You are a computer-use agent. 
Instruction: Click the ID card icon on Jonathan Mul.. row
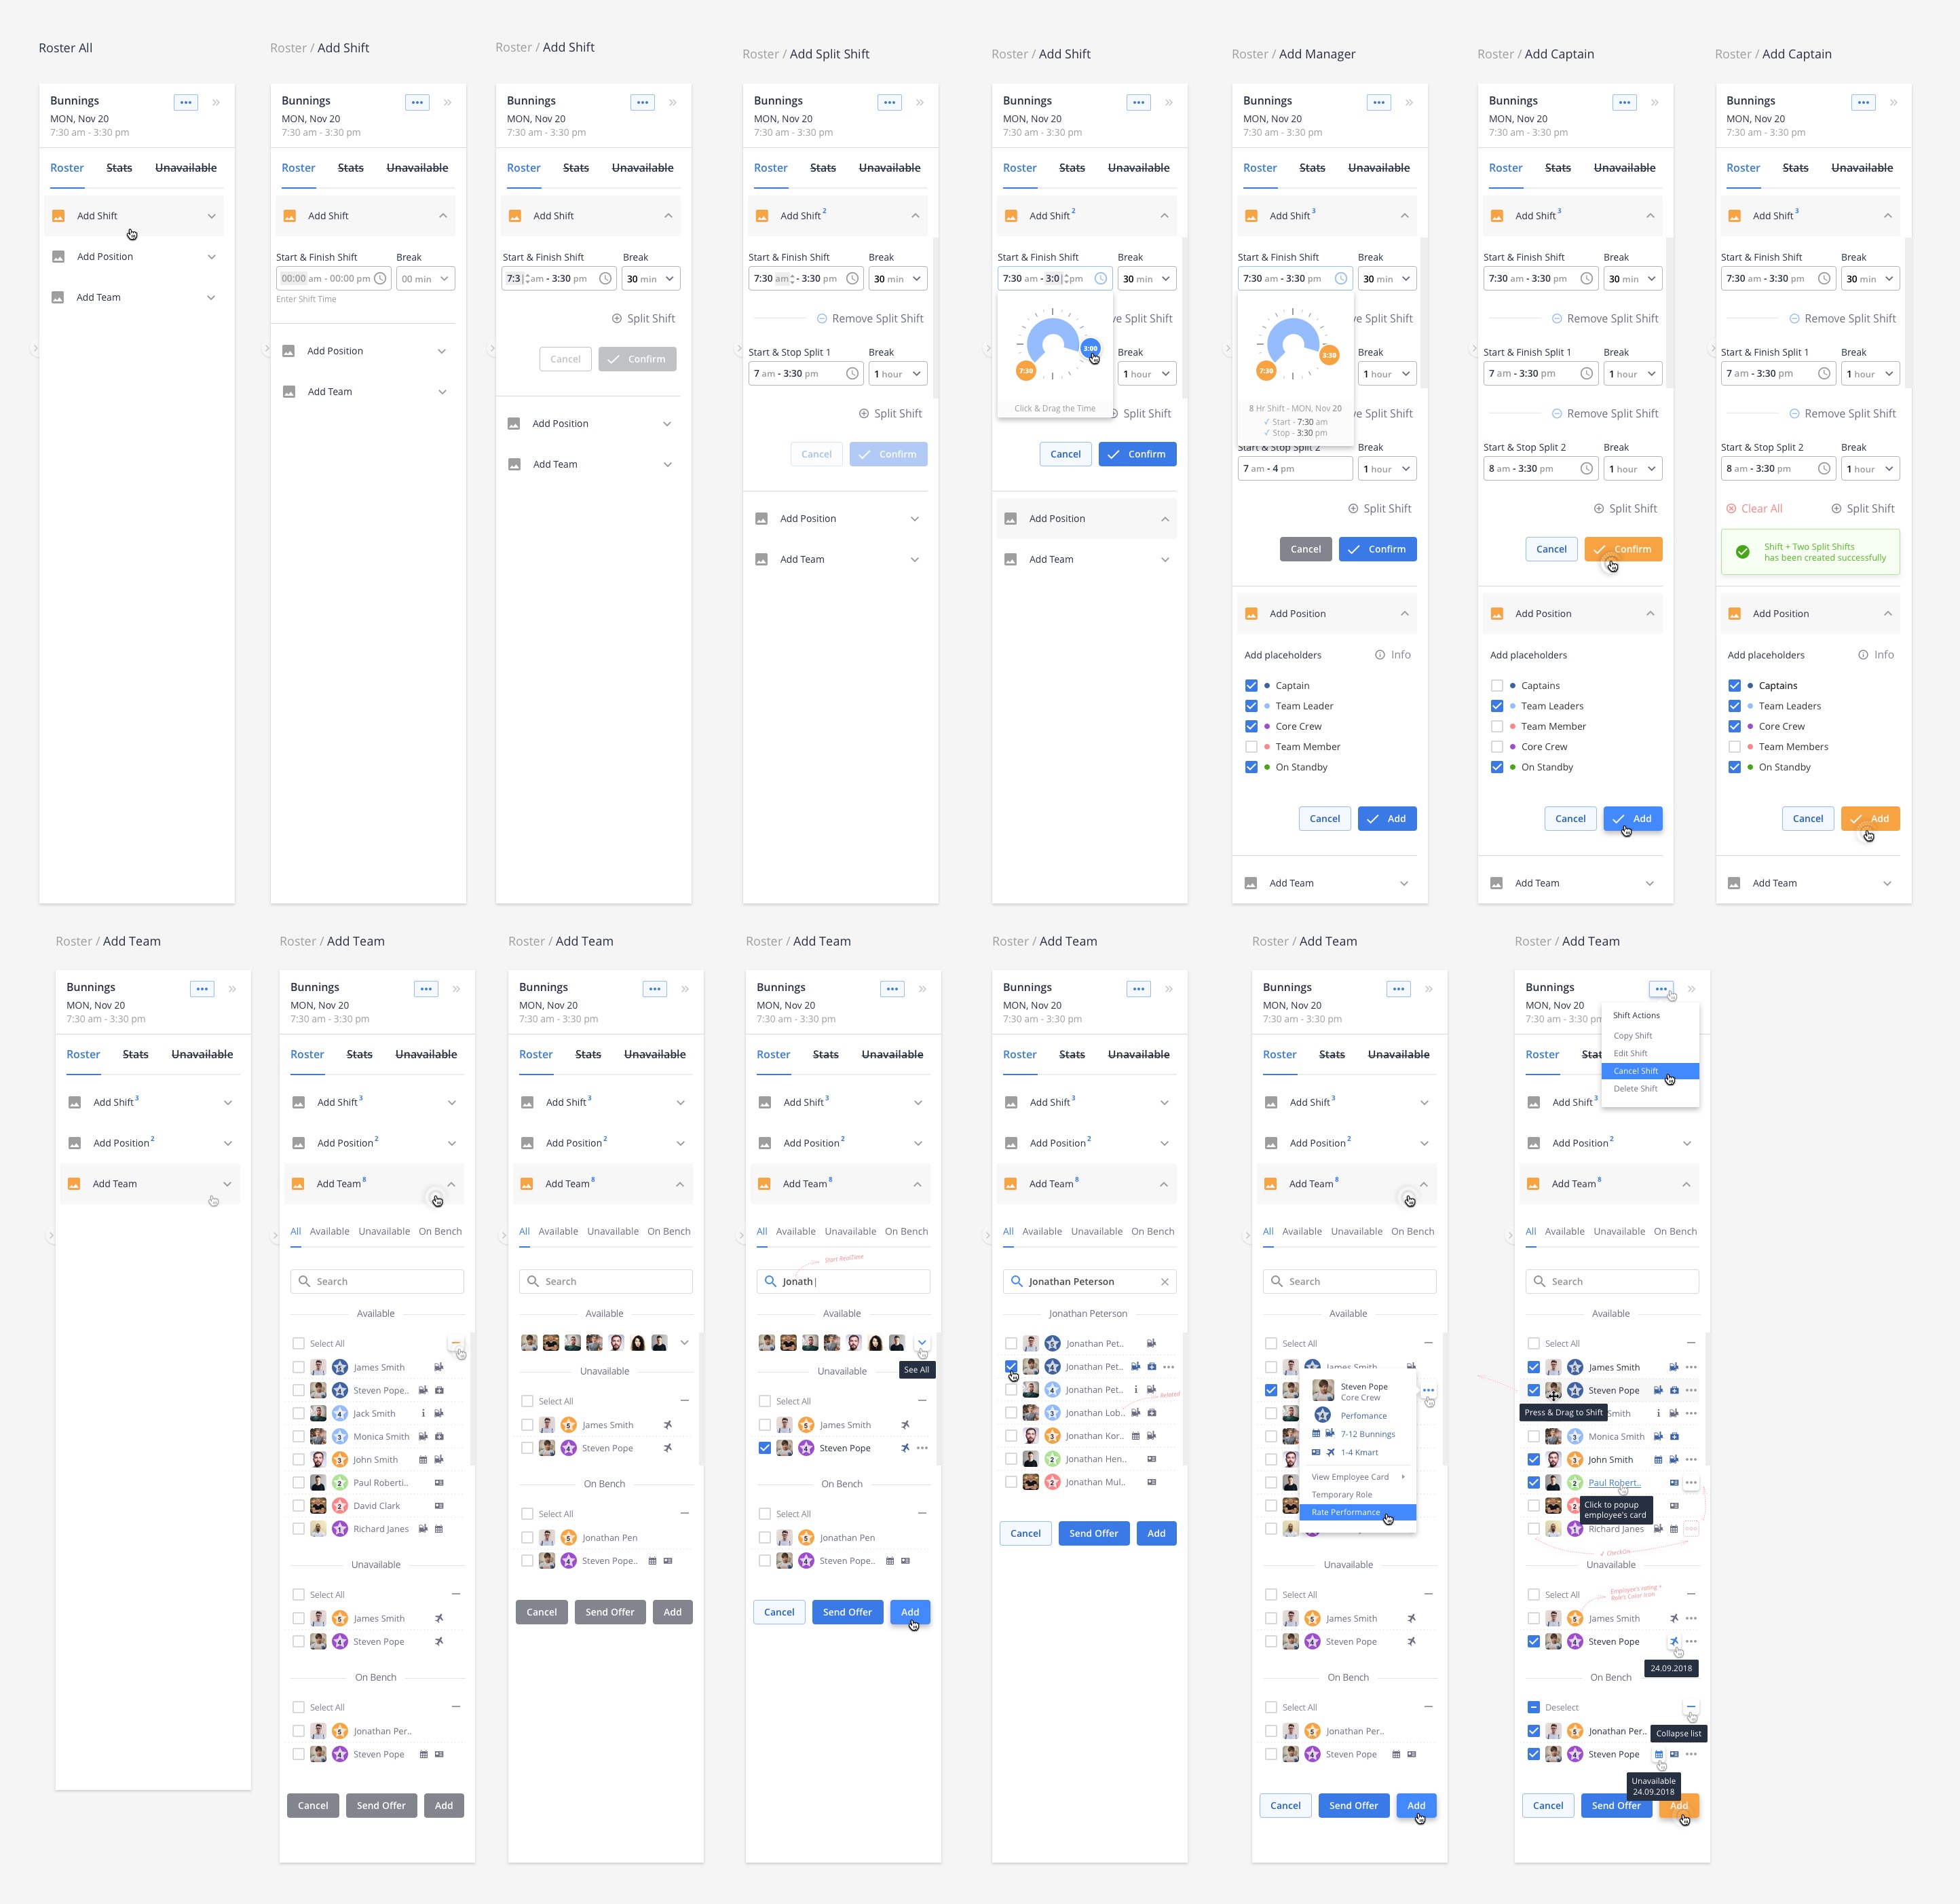(x=1152, y=1481)
